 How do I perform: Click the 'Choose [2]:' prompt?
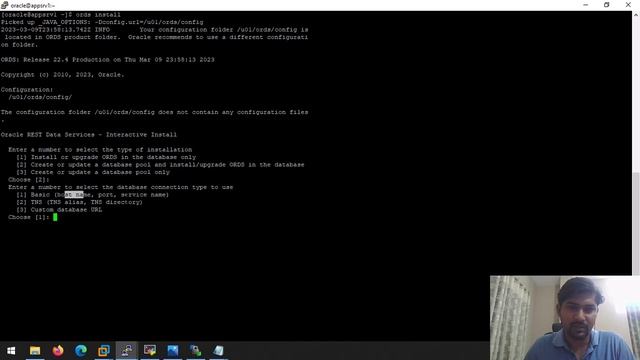29,180
